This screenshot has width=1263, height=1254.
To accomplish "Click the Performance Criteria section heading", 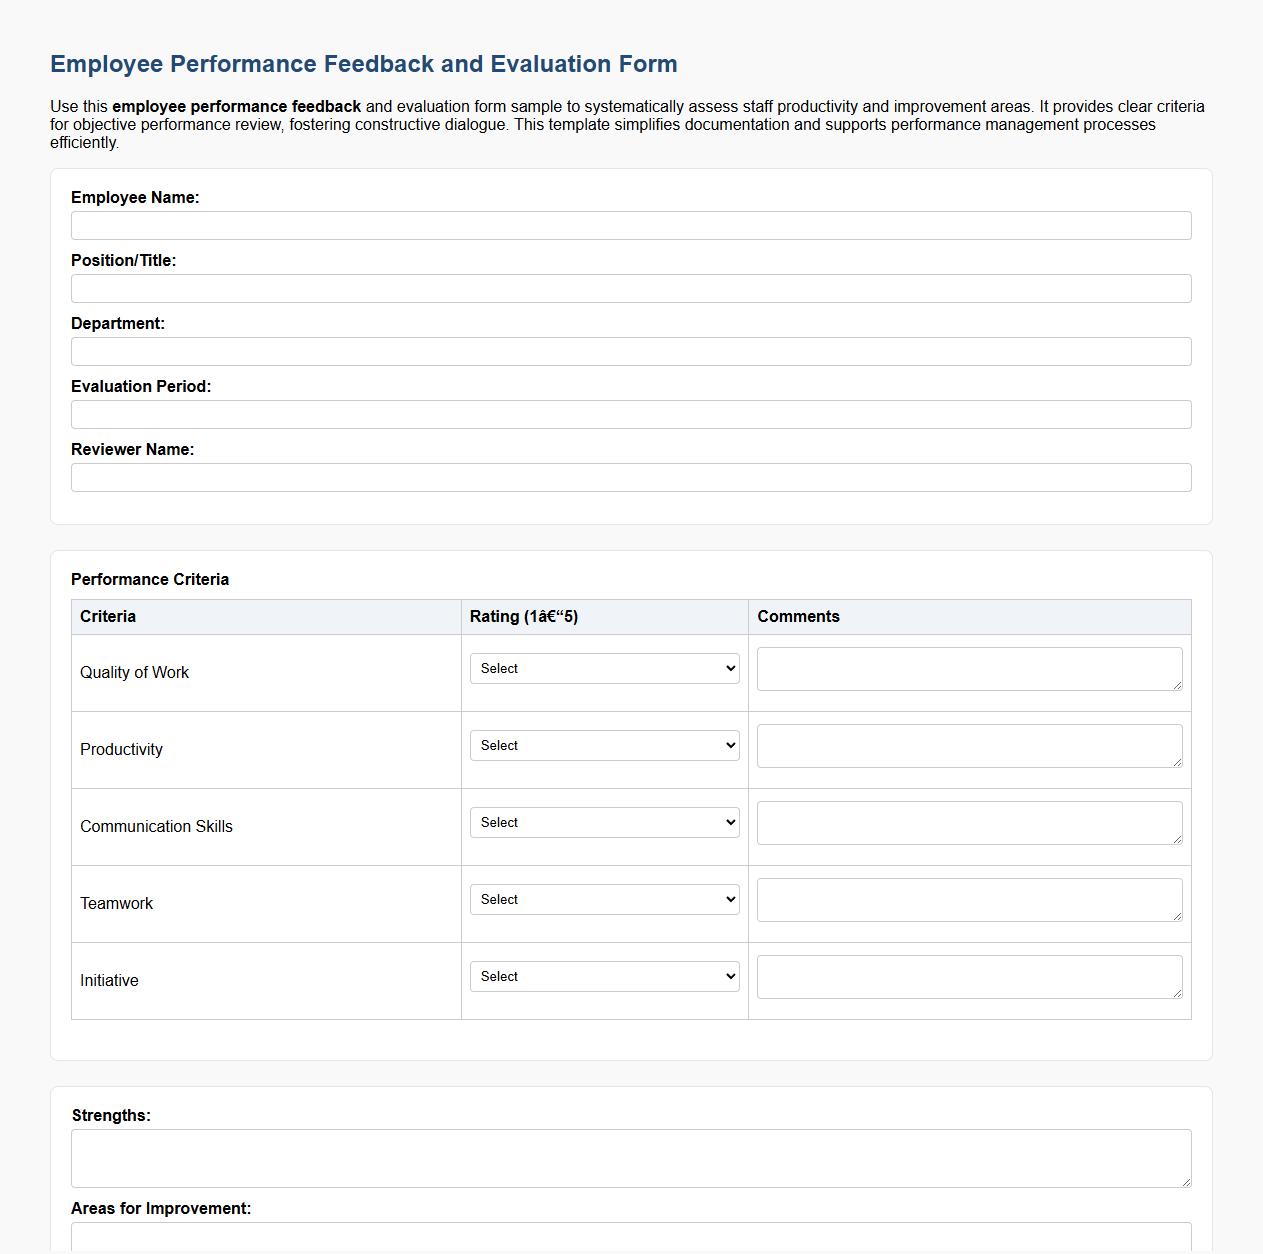I will point(150,579).
